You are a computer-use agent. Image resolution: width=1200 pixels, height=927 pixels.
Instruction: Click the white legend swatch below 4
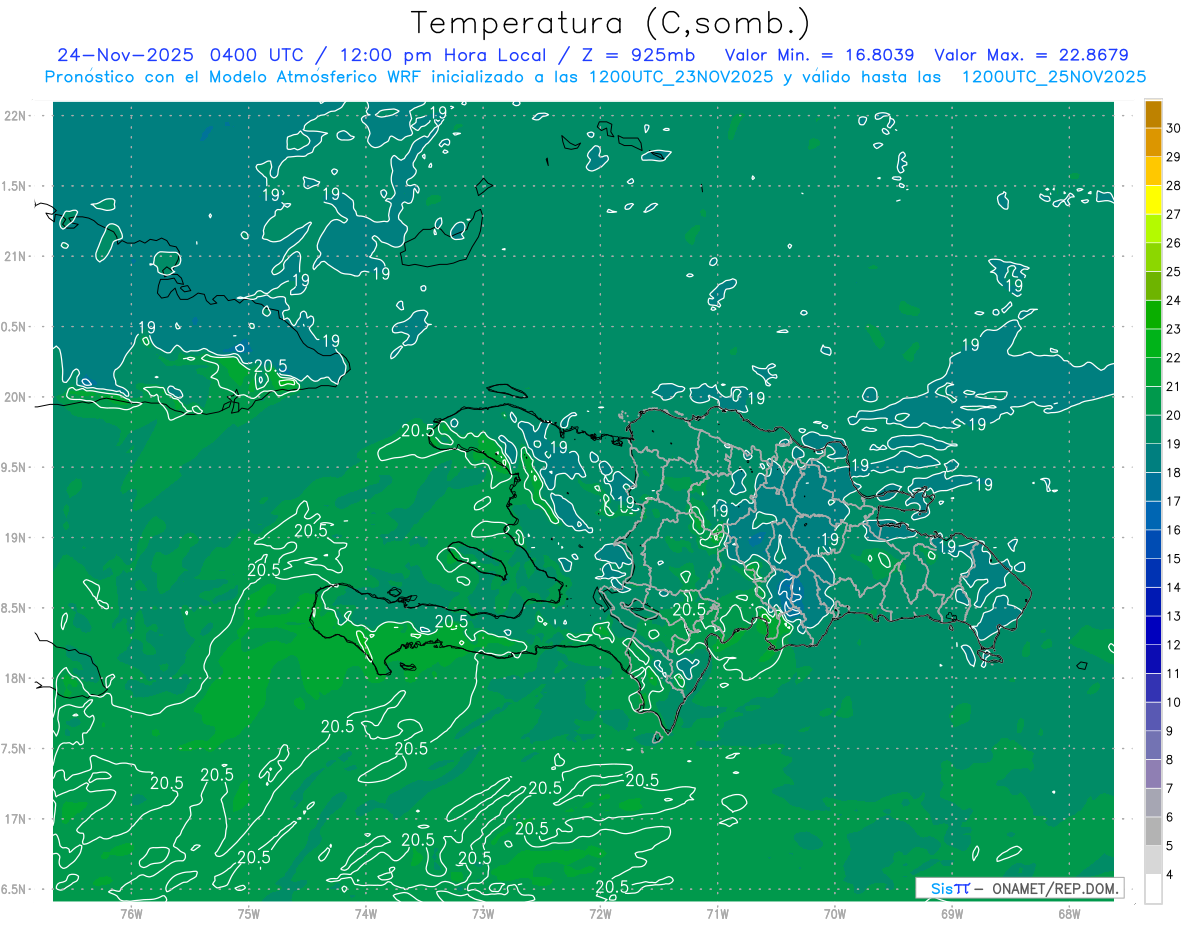1153,889
